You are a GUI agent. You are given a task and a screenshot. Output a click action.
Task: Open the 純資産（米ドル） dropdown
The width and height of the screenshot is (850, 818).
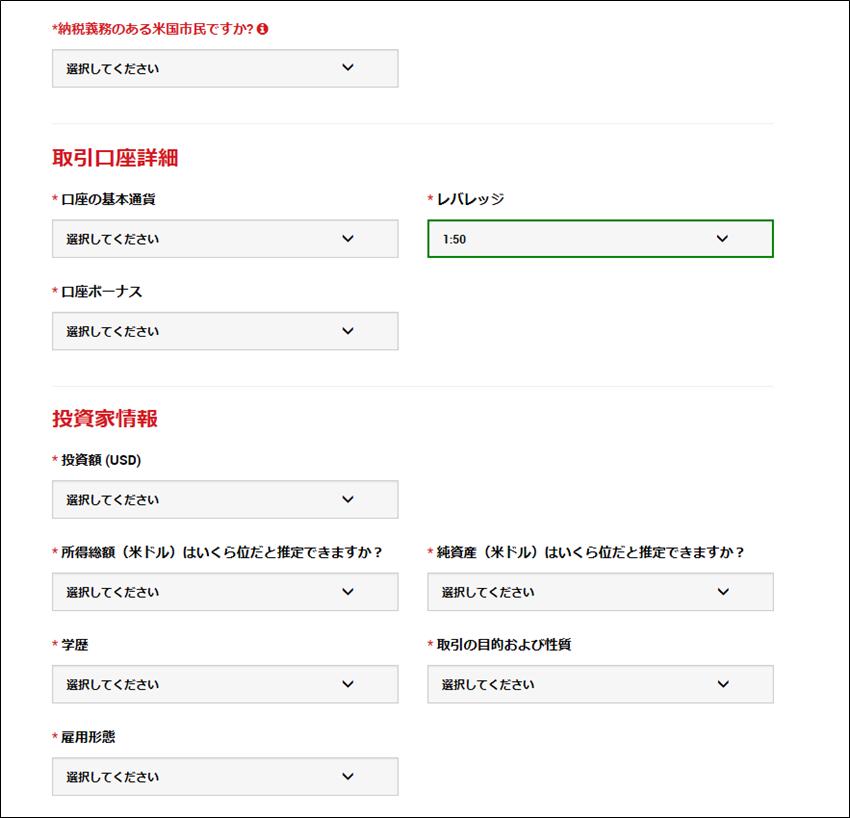point(600,591)
